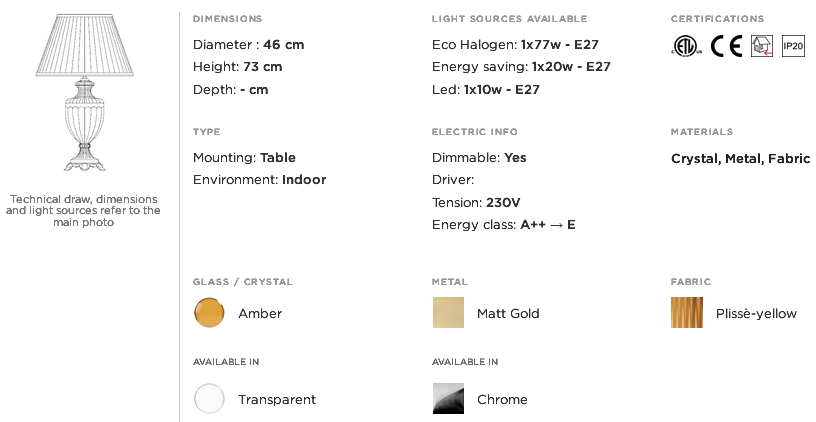
Task: Click the Amber label text
Action: 260,313
